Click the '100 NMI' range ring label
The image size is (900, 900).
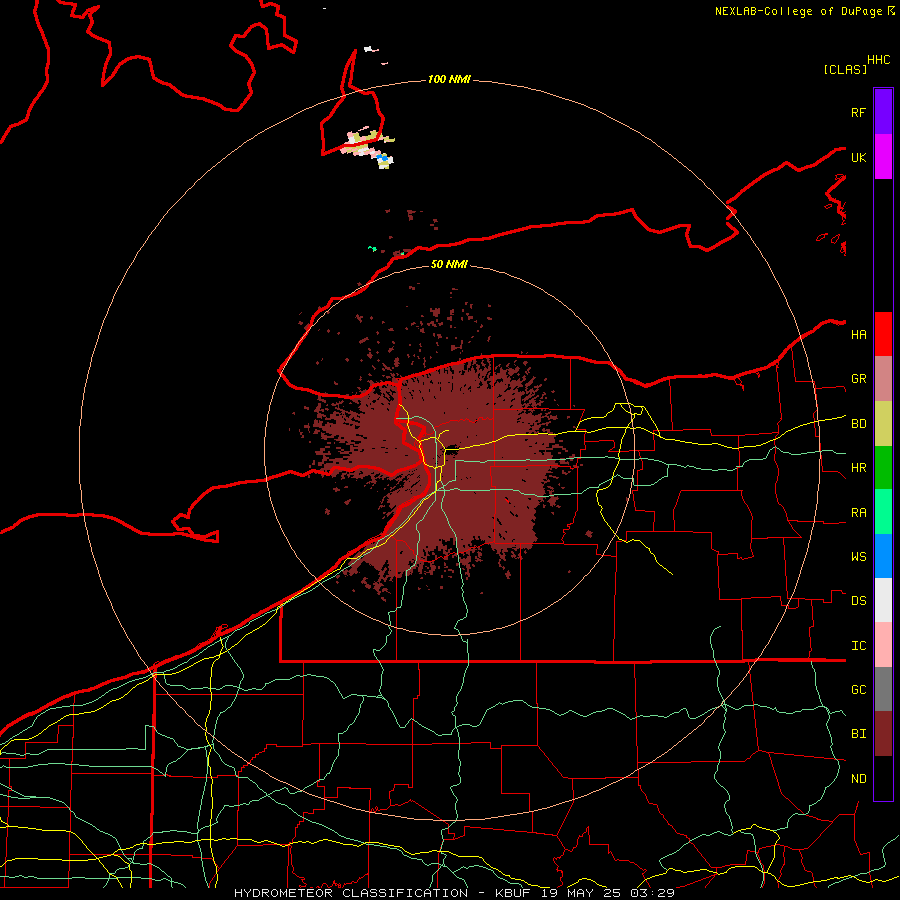coord(449,79)
